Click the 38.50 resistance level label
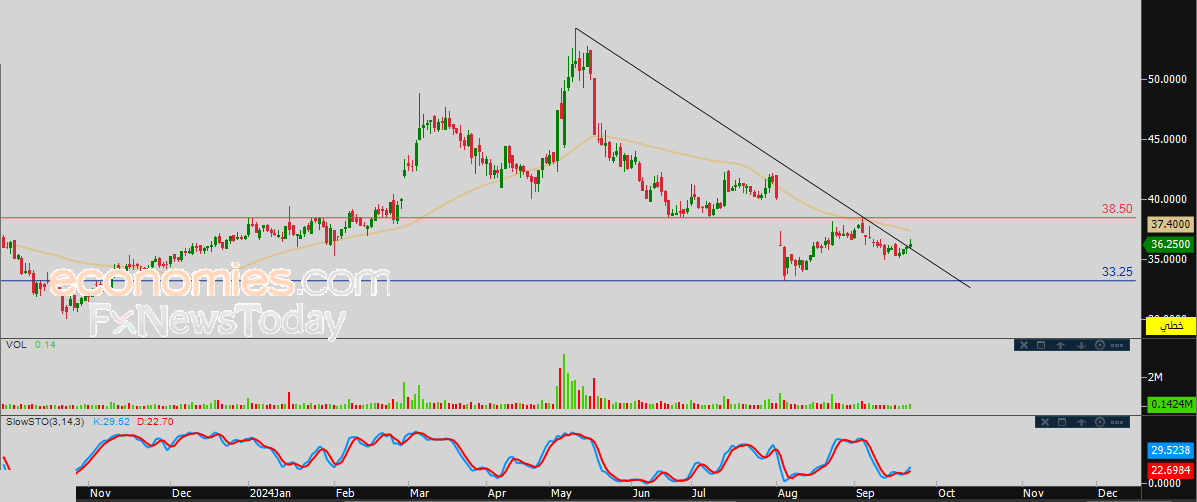This screenshot has width=1197, height=502. tap(1117, 208)
